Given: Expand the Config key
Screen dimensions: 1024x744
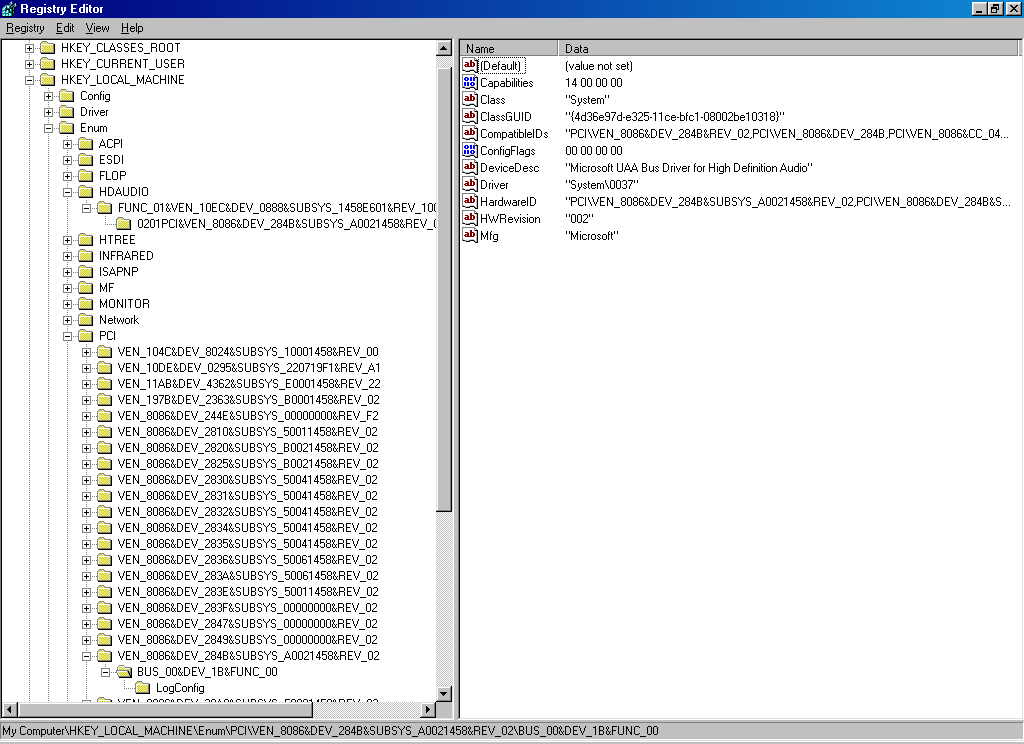Looking at the screenshot, I should coord(48,96).
